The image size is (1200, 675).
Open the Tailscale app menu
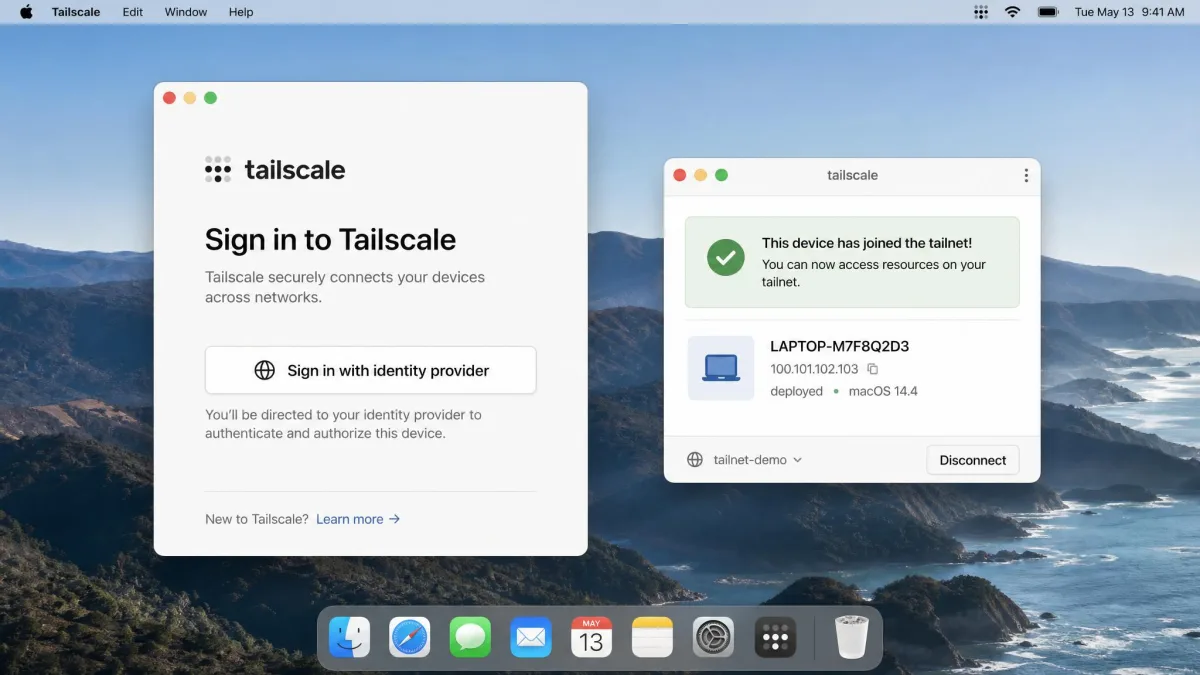(x=76, y=12)
